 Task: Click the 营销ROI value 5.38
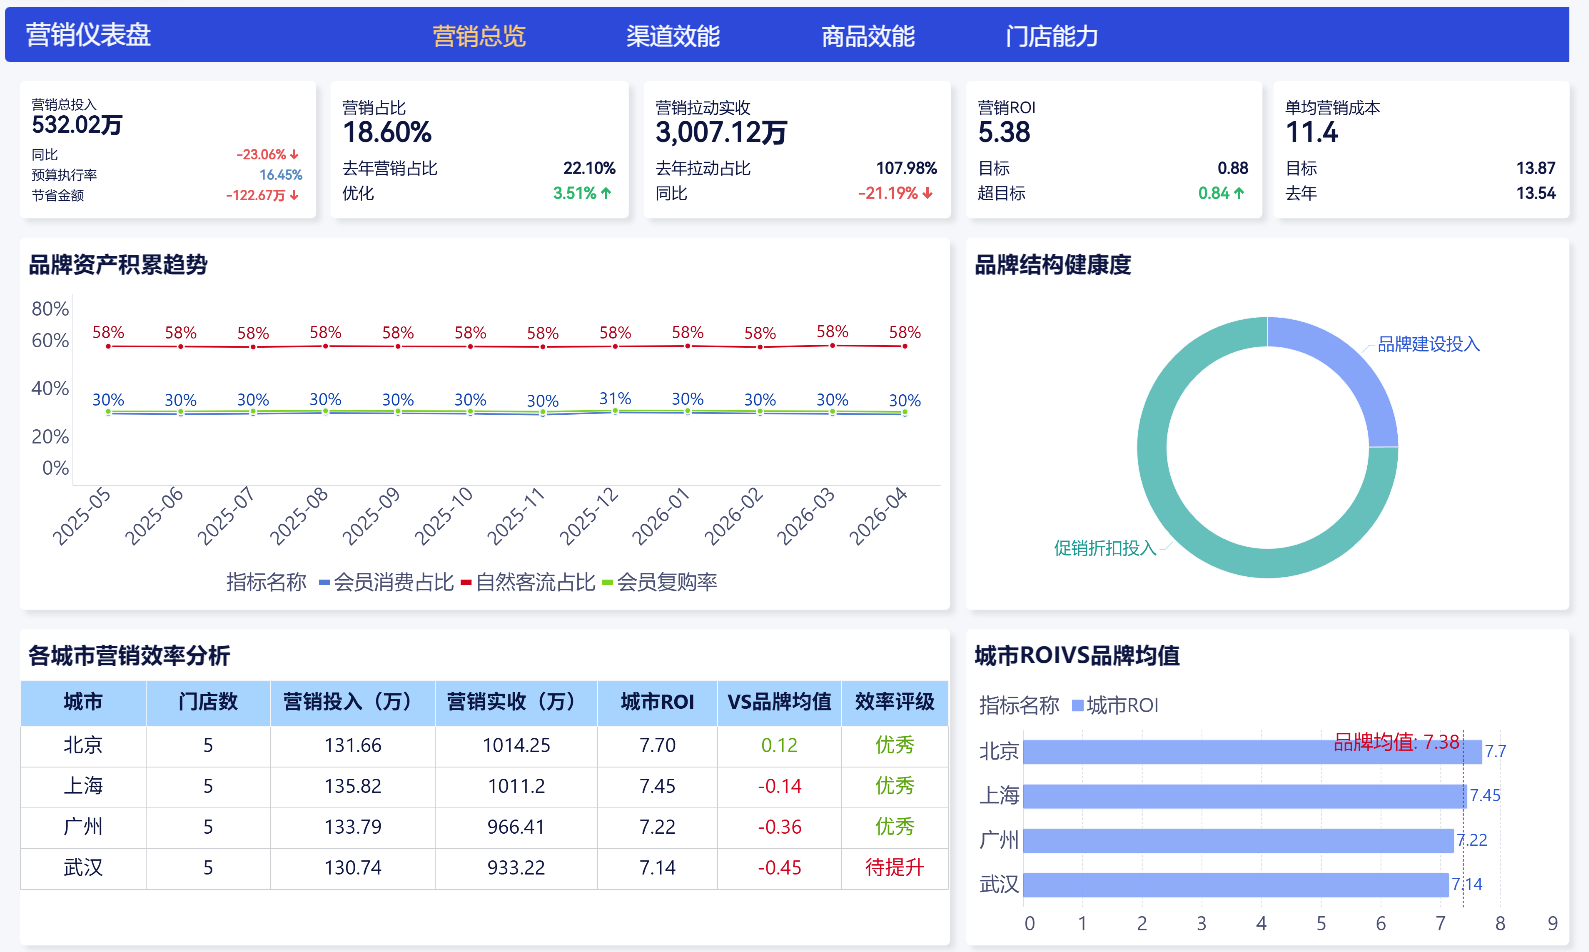tap(1004, 132)
